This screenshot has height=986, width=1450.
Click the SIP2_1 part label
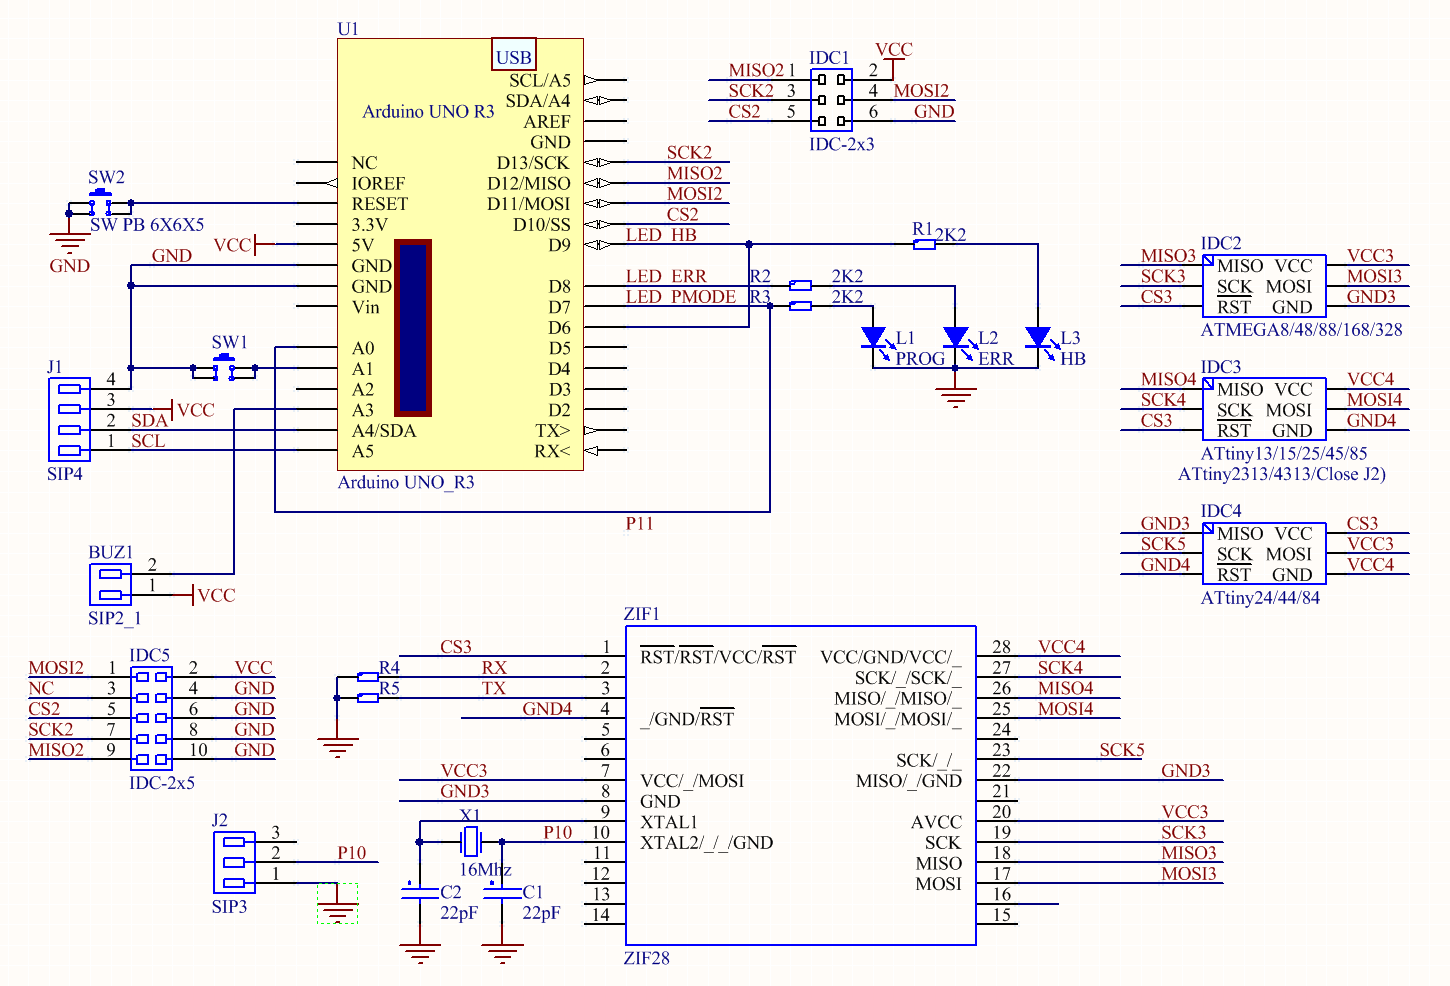114,619
